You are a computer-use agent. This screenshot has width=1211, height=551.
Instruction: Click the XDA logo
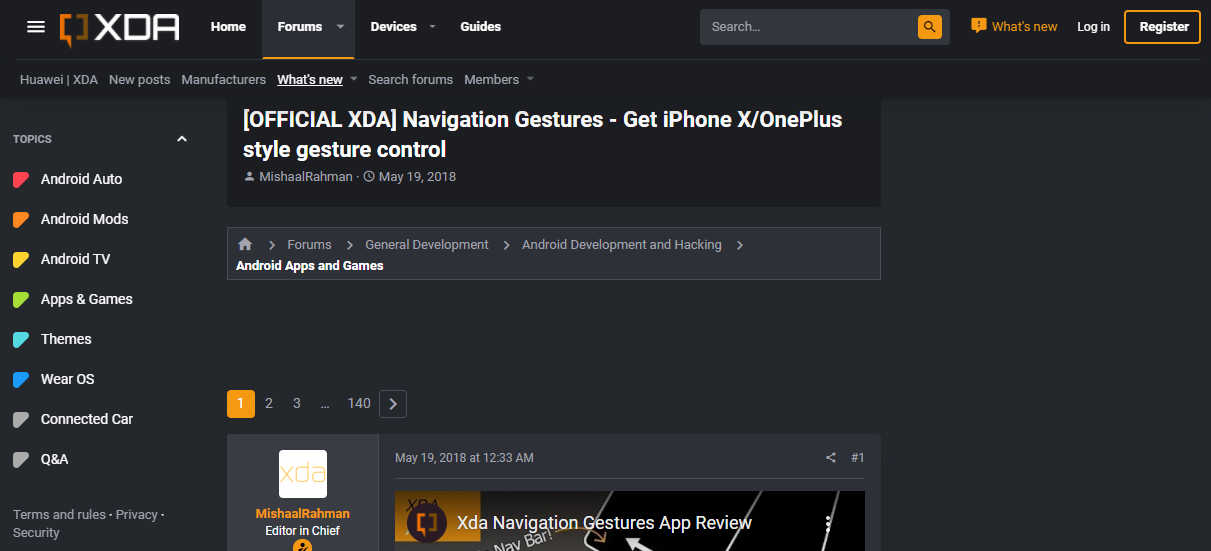pyautogui.click(x=120, y=27)
